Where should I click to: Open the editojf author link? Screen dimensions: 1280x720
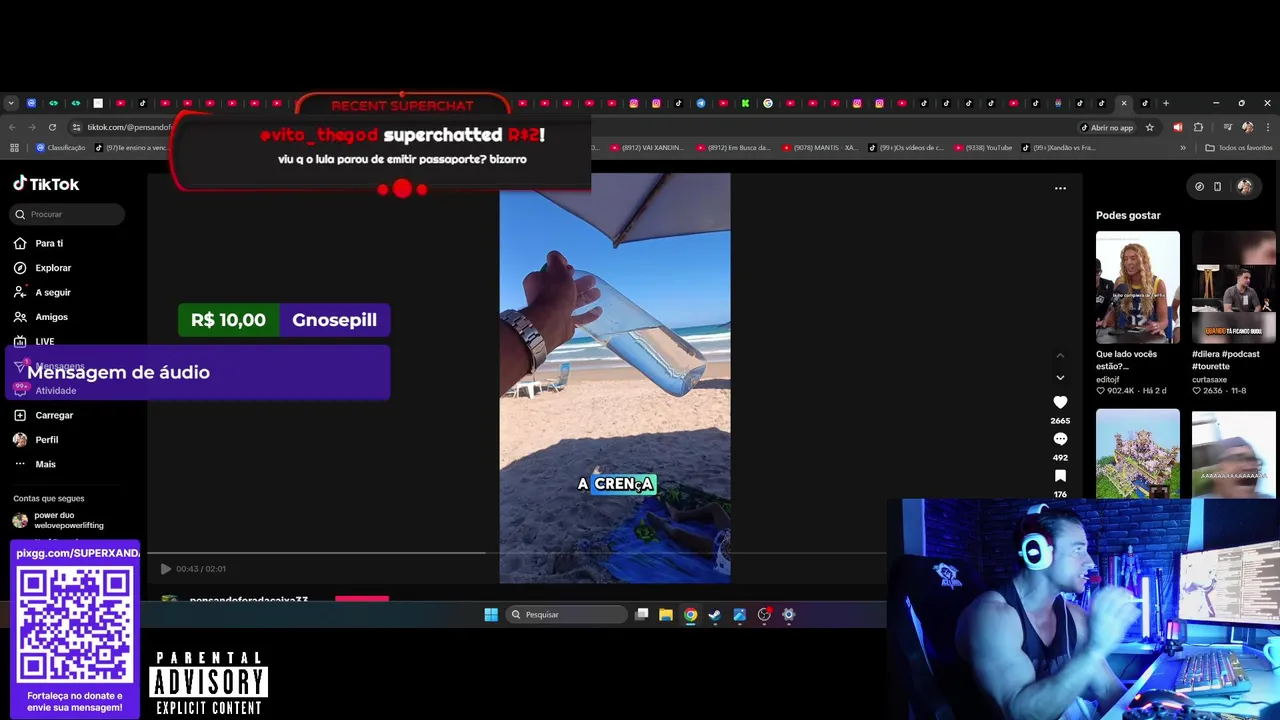(1108, 379)
